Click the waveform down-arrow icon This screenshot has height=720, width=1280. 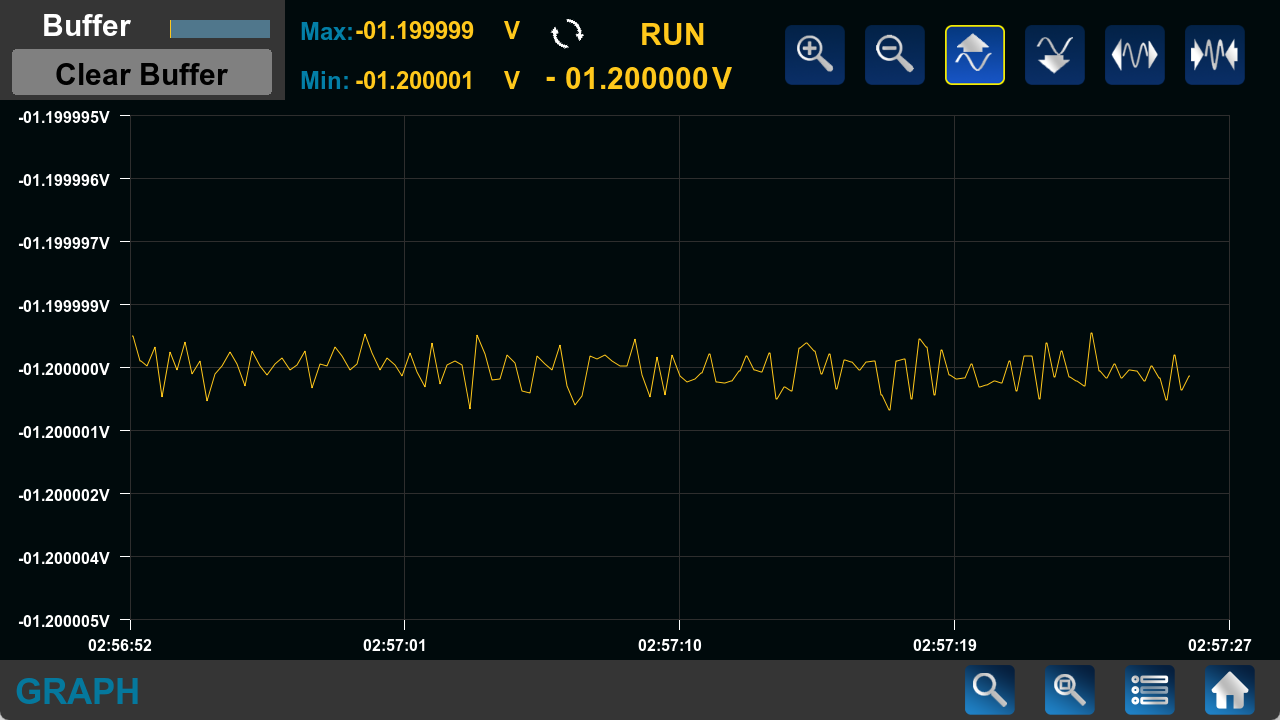pyautogui.click(x=1055, y=55)
